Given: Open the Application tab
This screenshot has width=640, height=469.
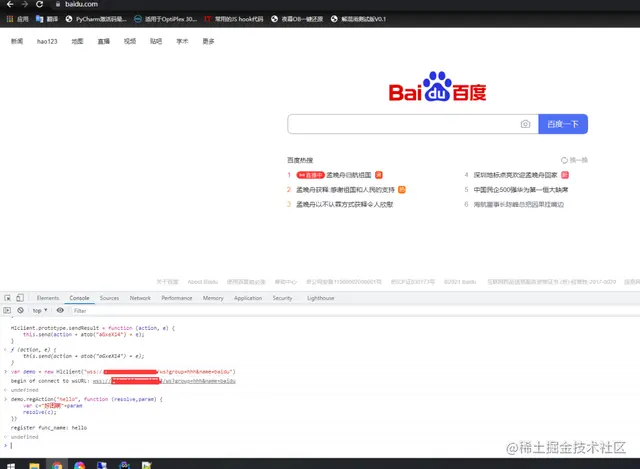Looking at the screenshot, I should pyautogui.click(x=248, y=298).
